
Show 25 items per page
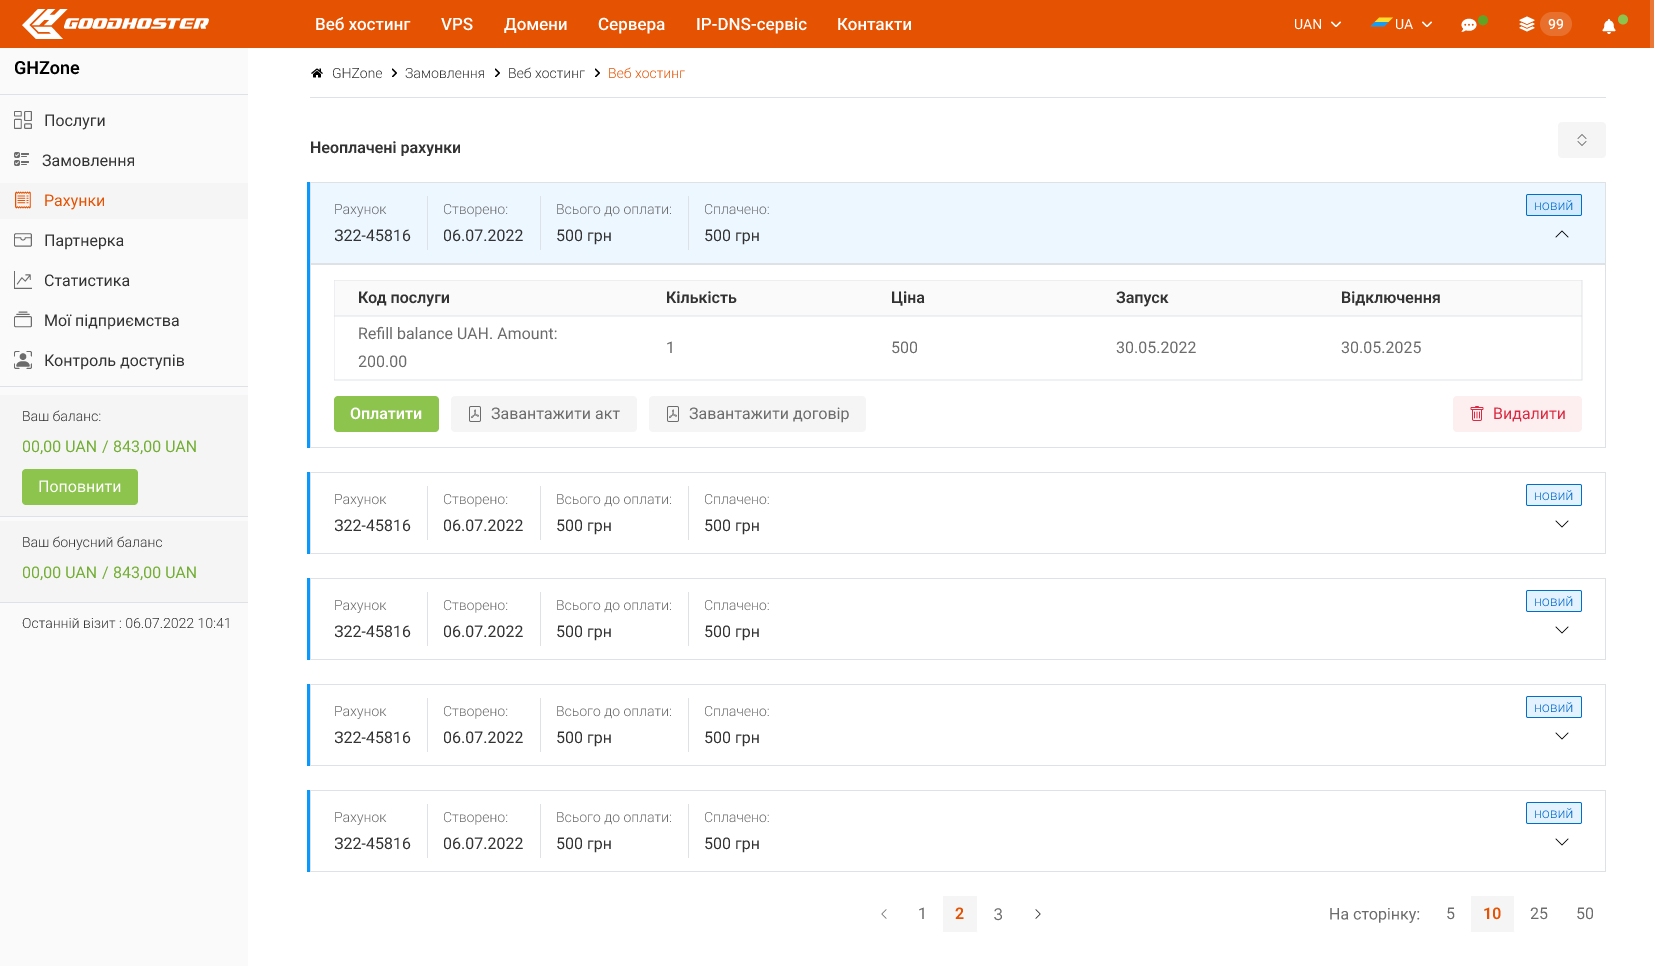pyautogui.click(x=1539, y=914)
